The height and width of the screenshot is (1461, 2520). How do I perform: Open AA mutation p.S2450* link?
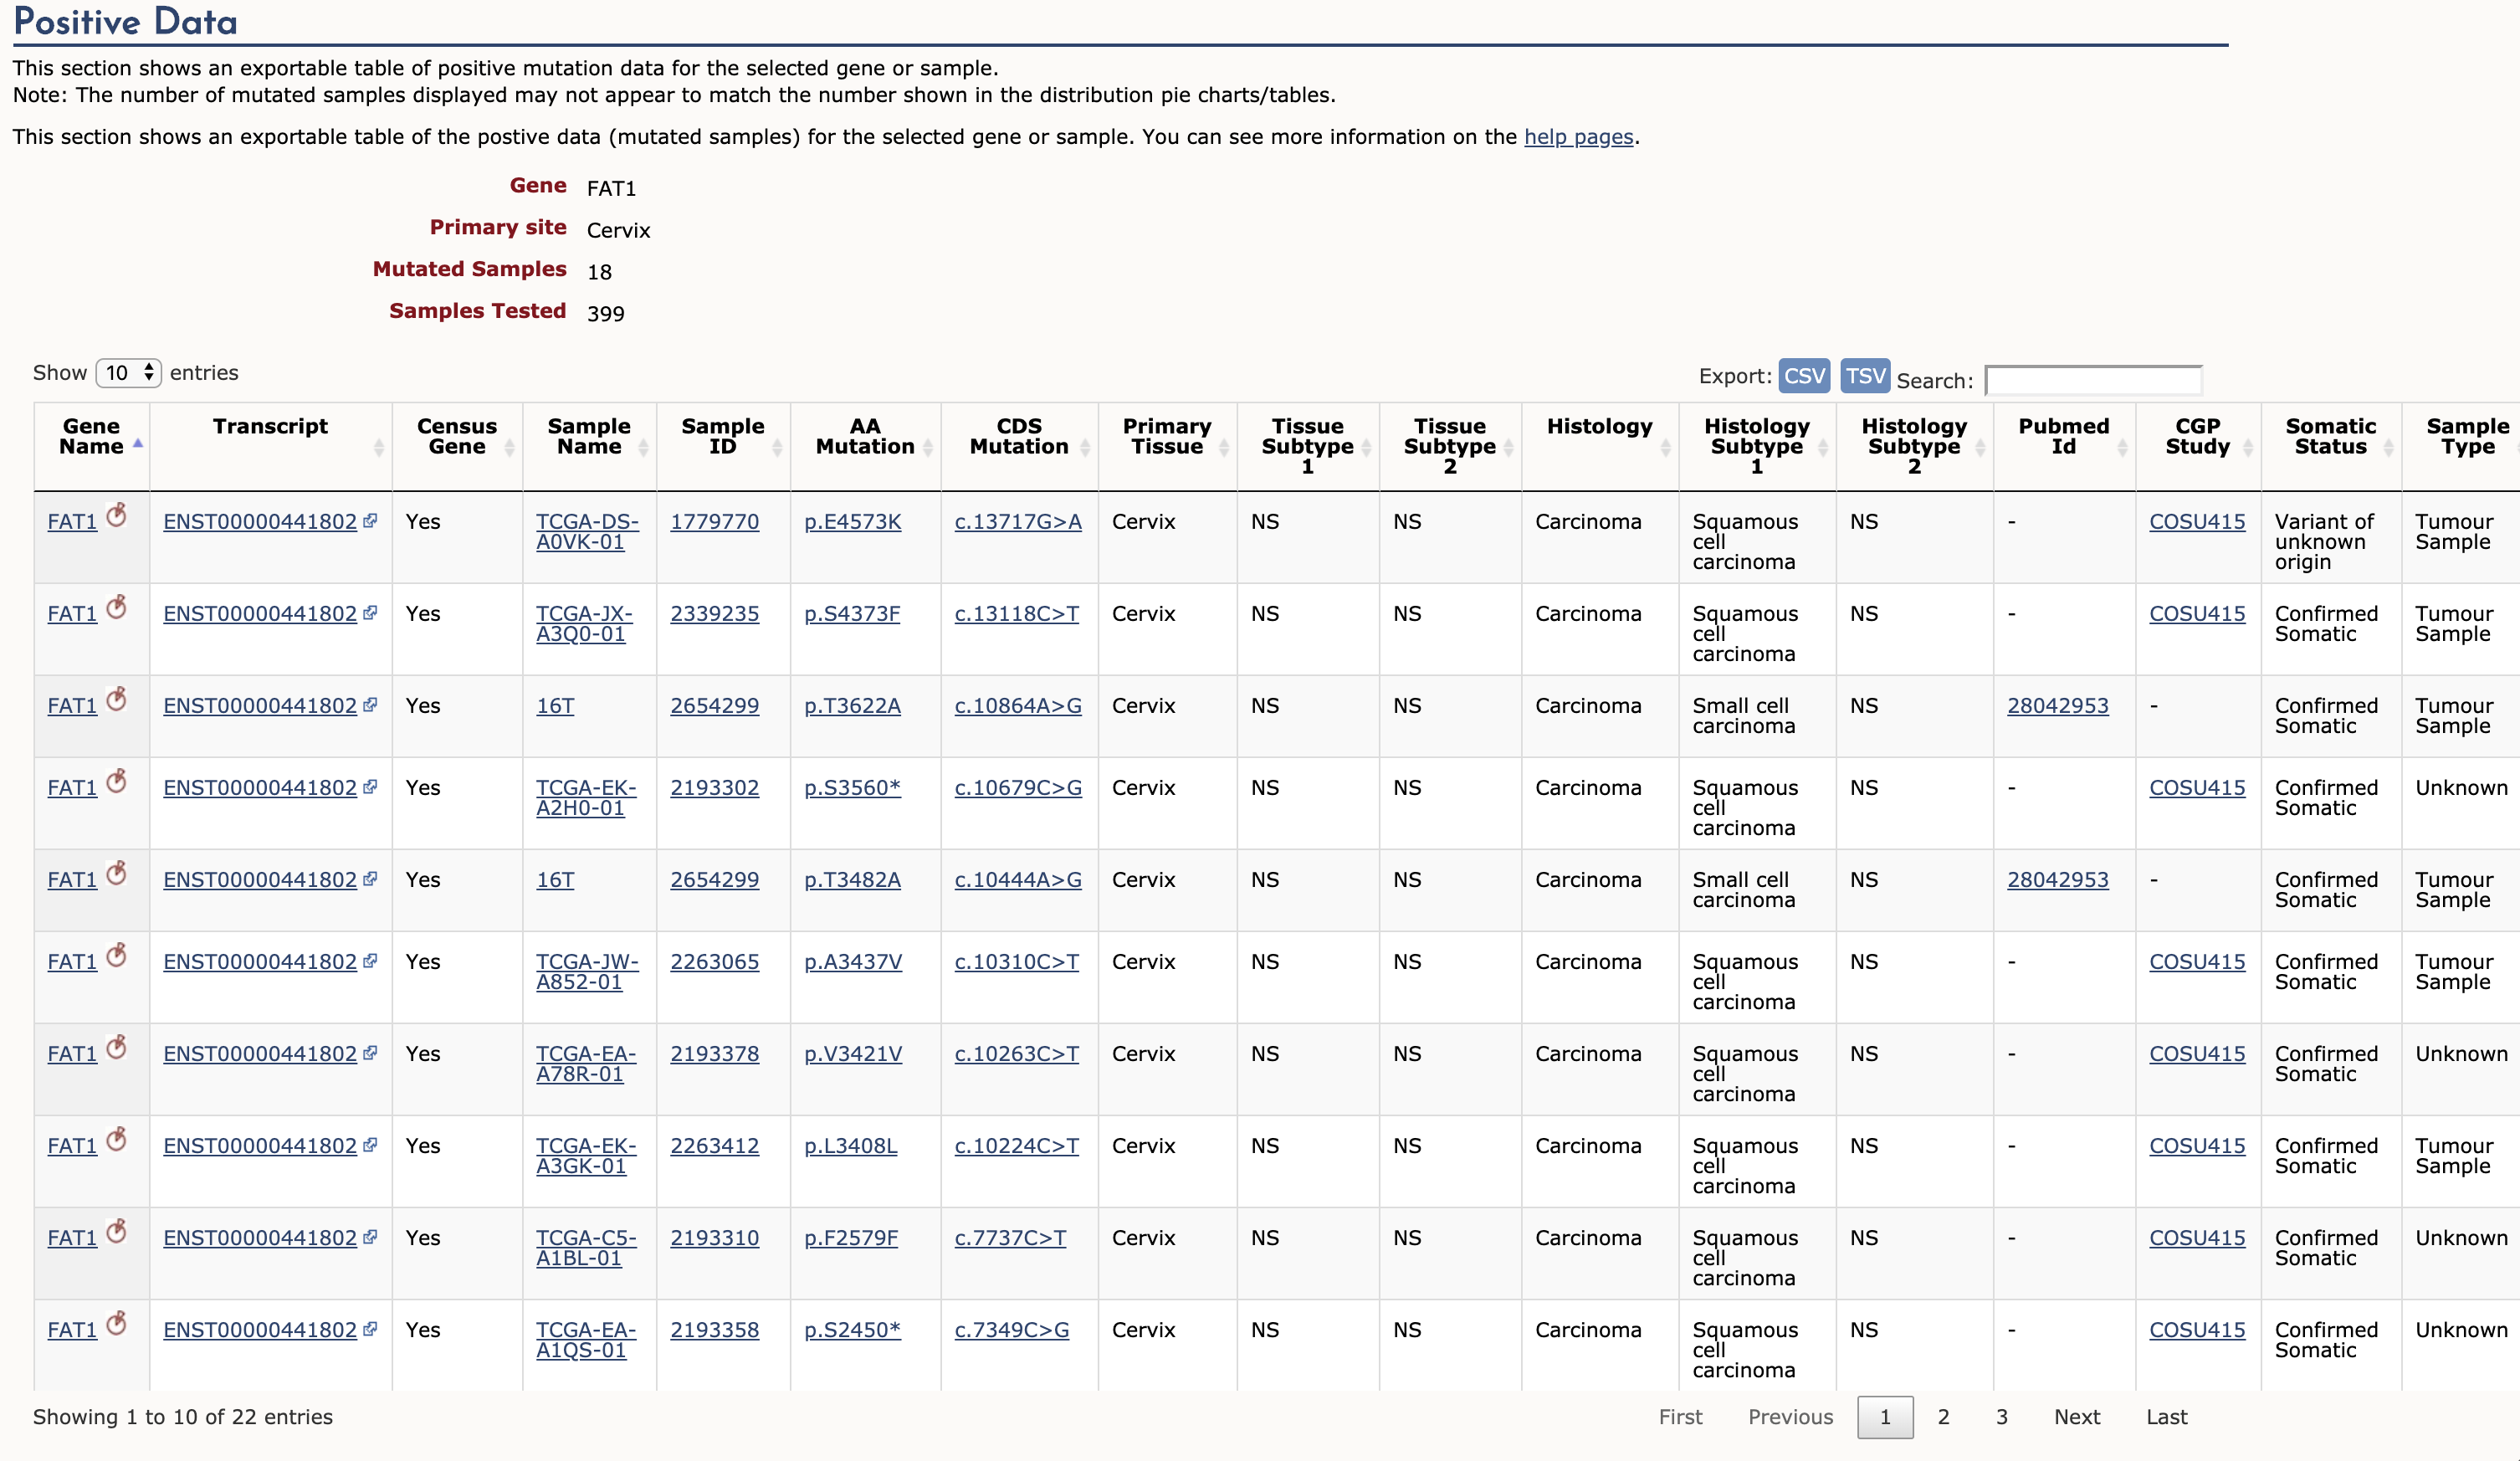coord(852,1330)
